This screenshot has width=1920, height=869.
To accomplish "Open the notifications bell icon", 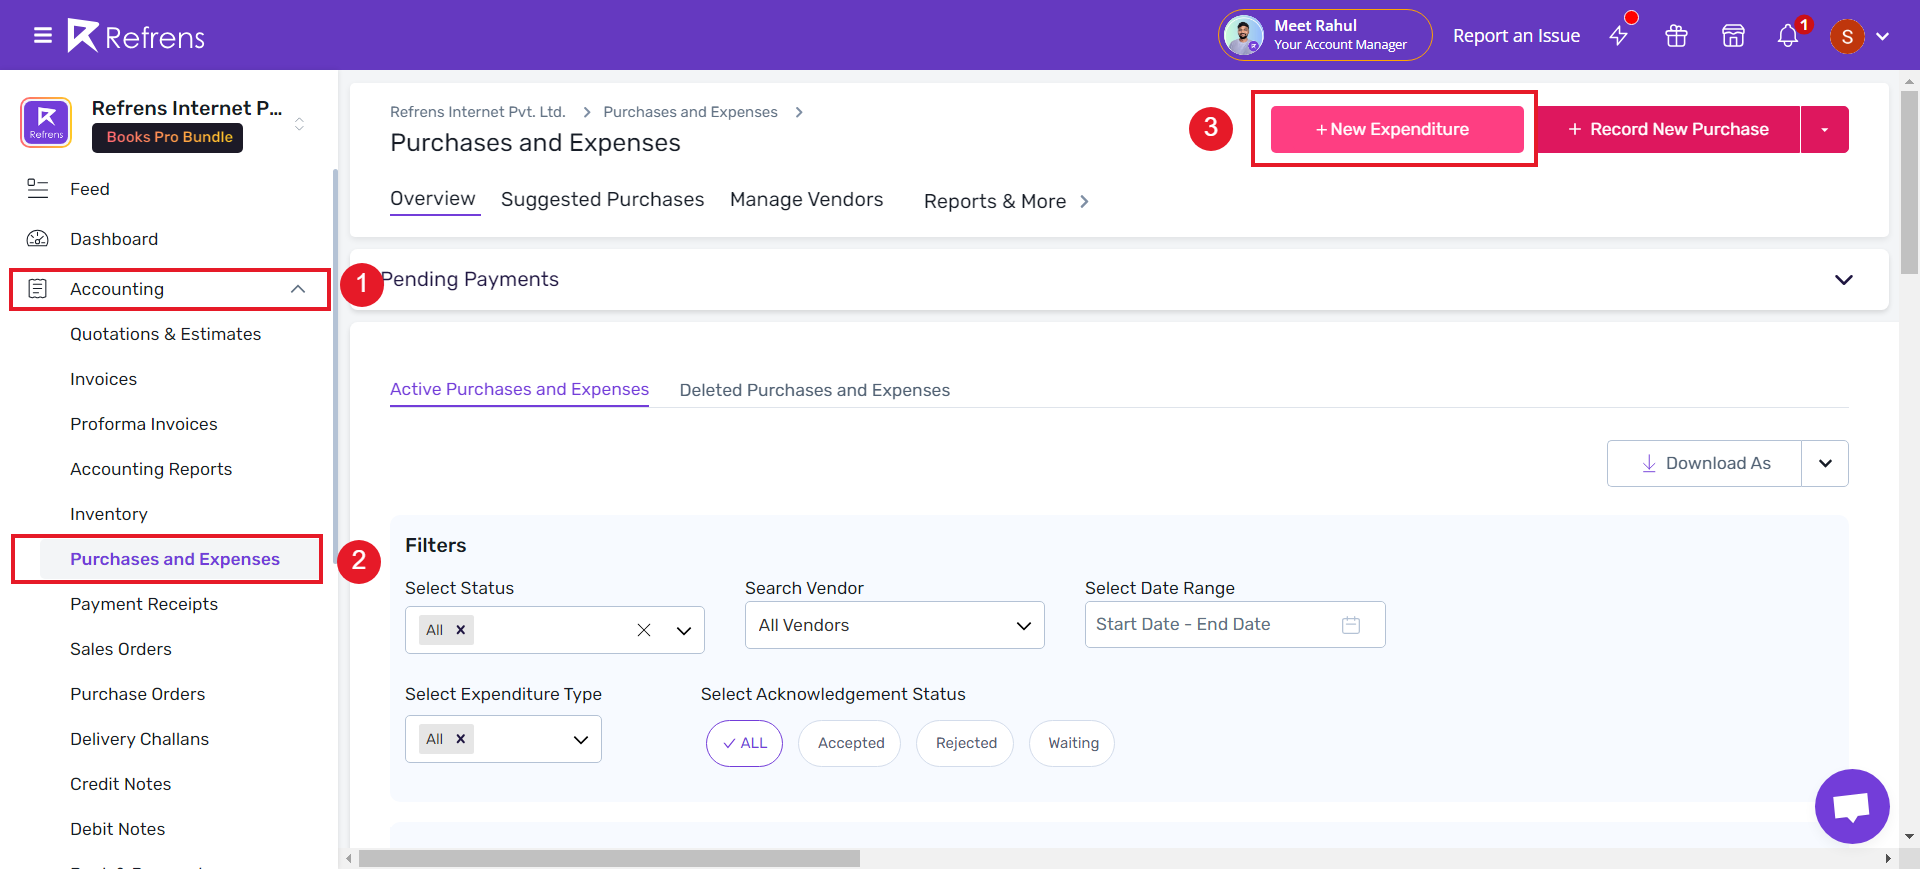I will [x=1788, y=36].
